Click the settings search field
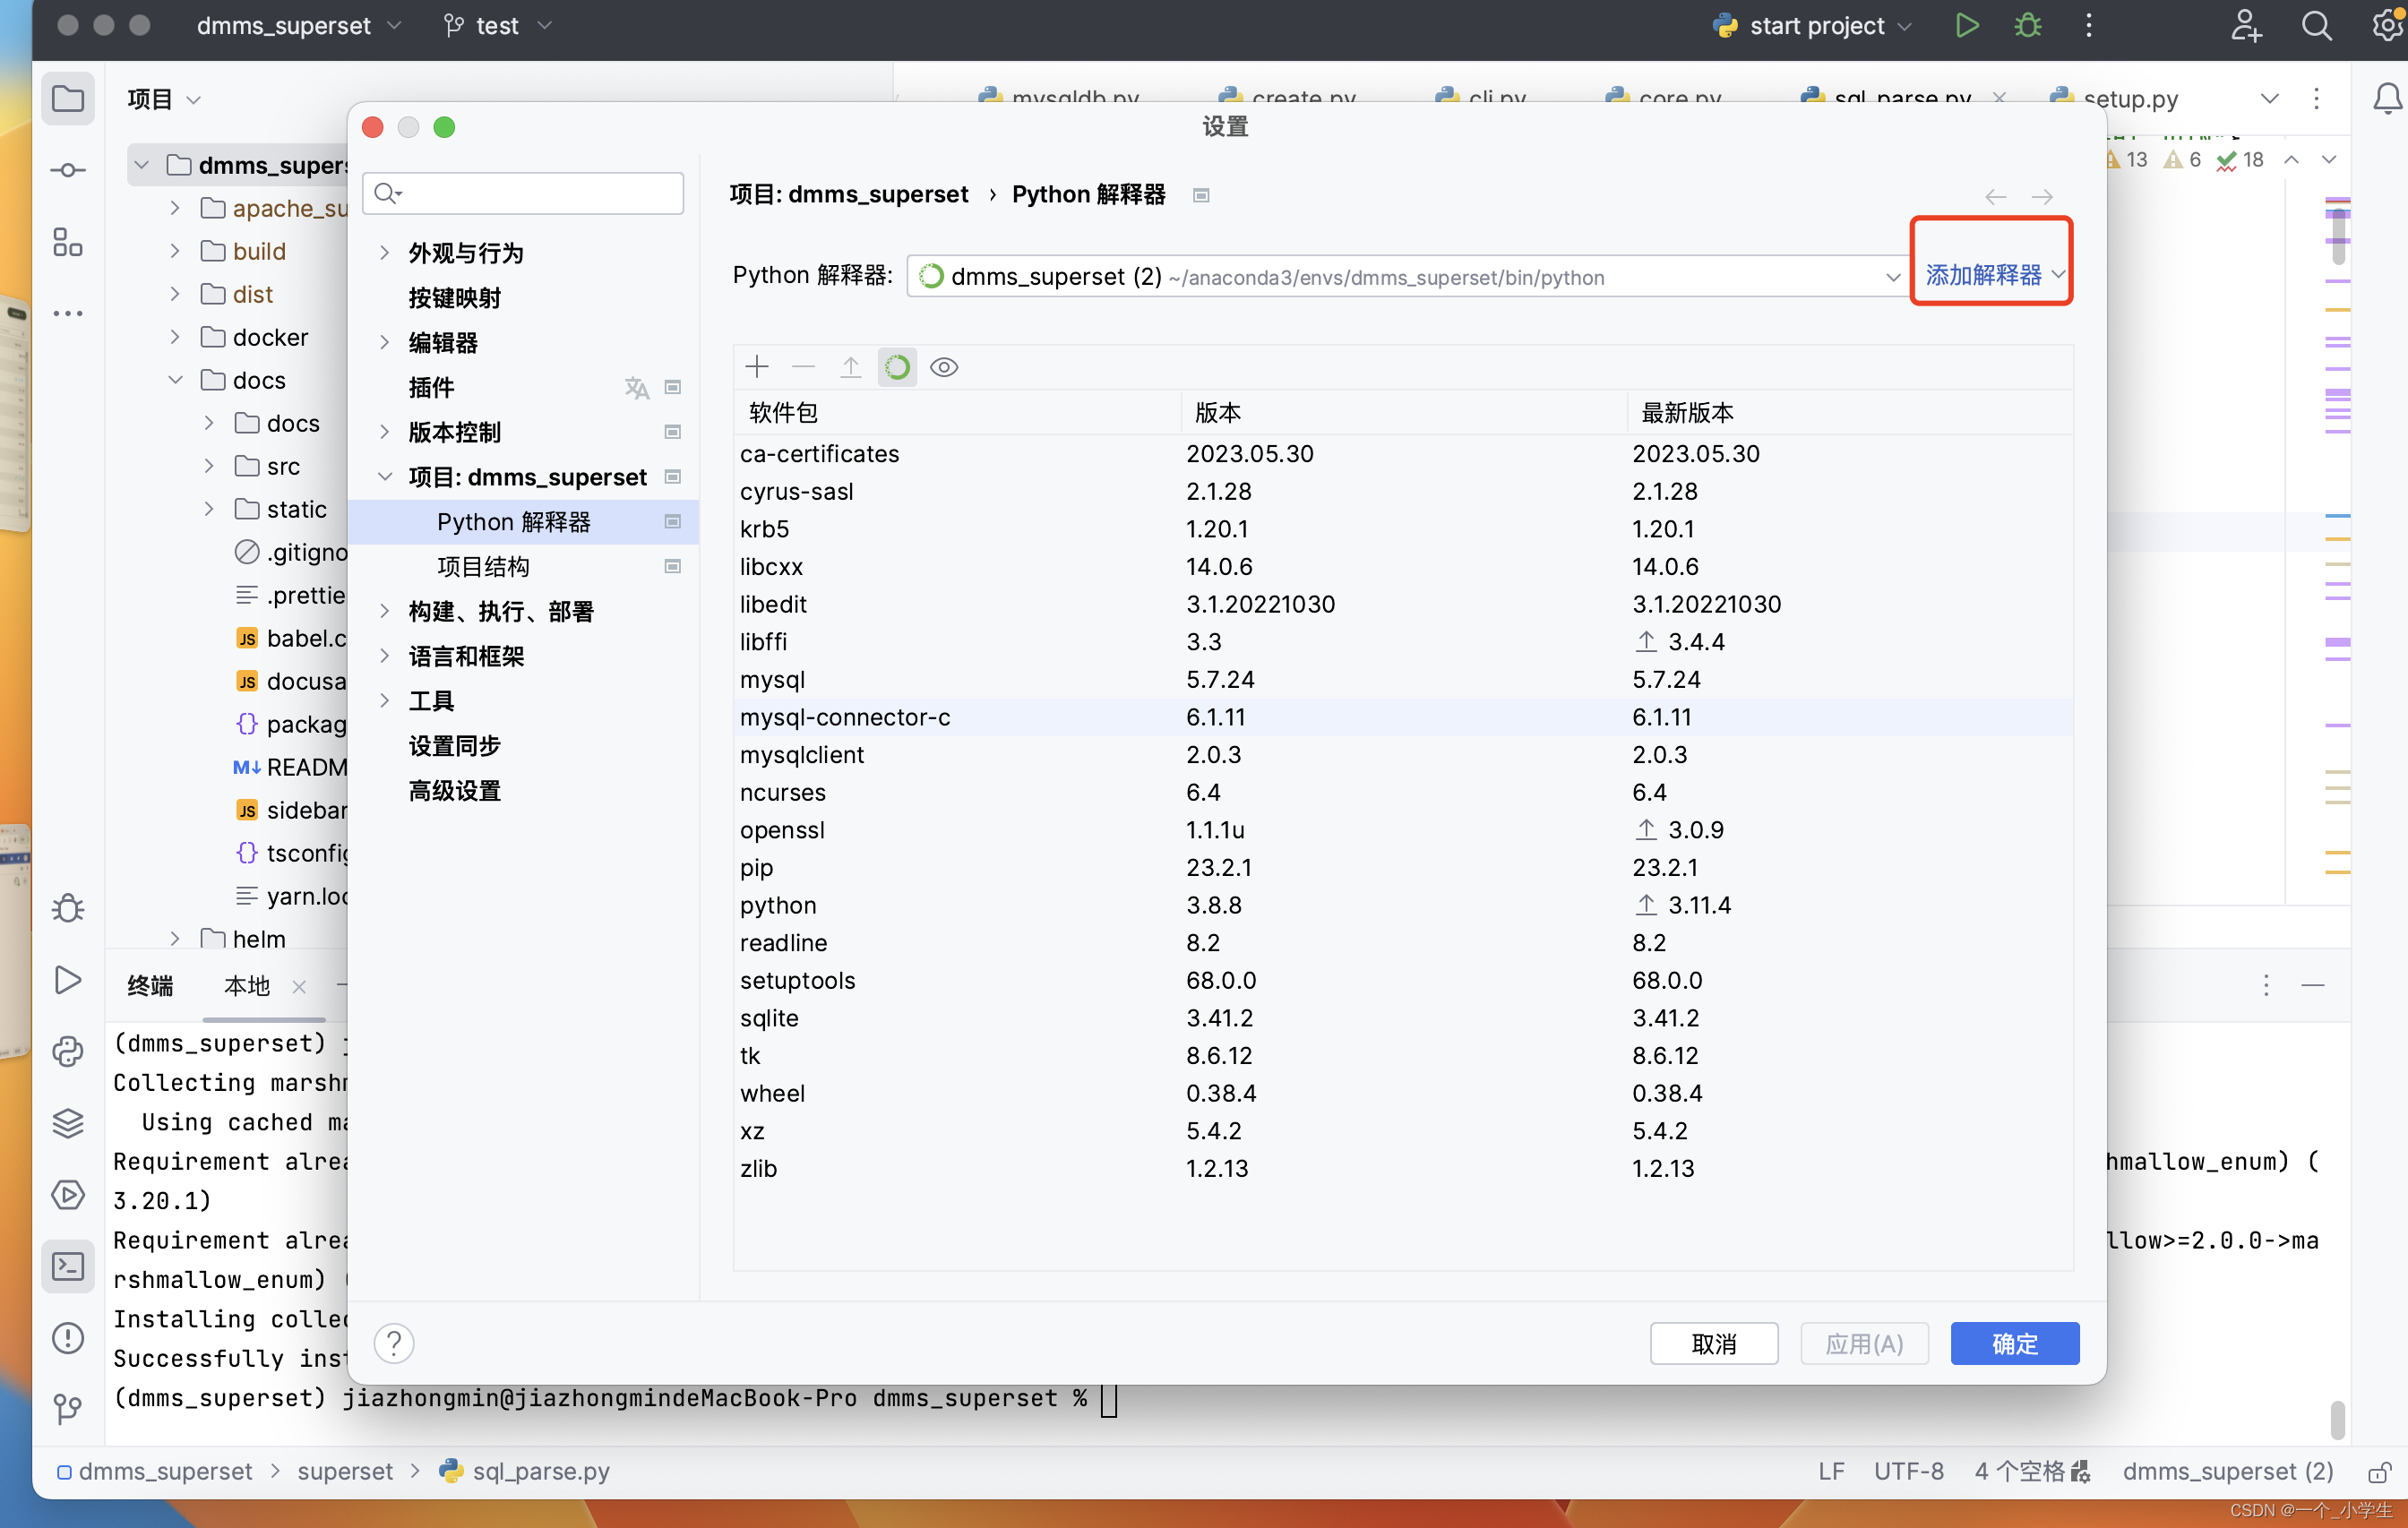The width and height of the screenshot is (2408, 1528). tap(523, 193)
